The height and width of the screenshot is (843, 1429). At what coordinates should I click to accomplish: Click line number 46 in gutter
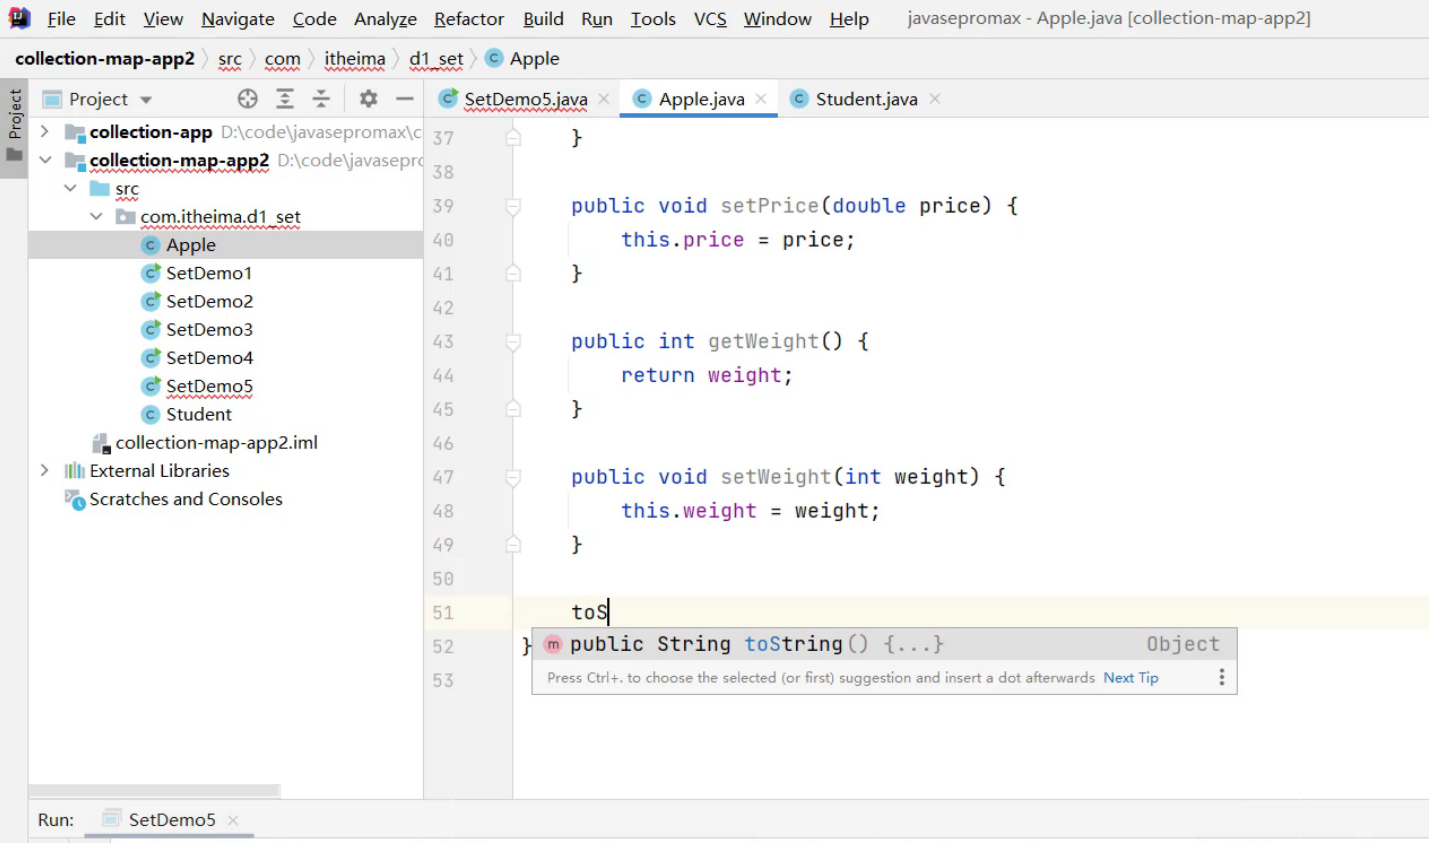pos(443,443)
